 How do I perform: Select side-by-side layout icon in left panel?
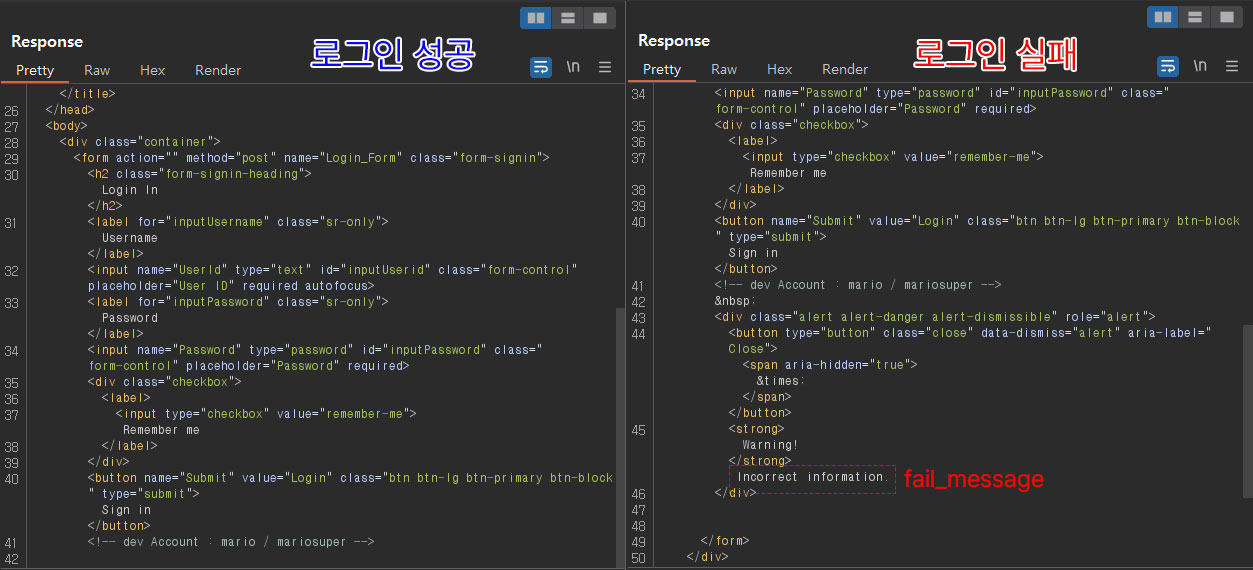(536, 18)
